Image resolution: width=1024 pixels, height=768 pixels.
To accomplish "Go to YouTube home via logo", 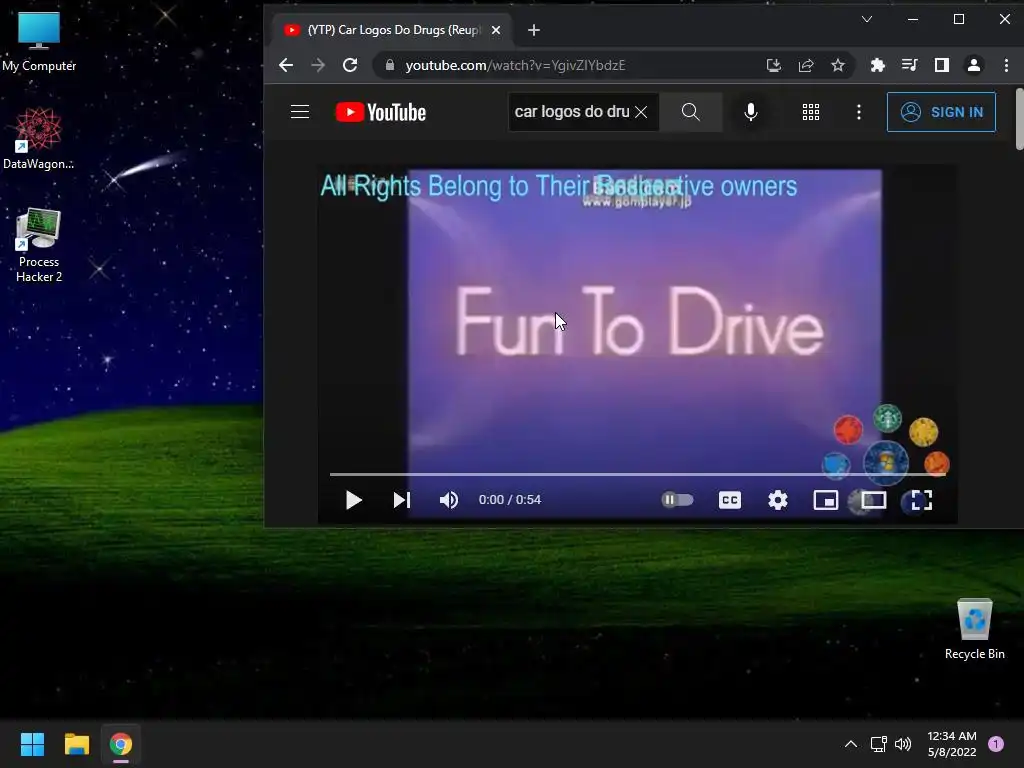I will pyautogui.click(x=381, y=112).
